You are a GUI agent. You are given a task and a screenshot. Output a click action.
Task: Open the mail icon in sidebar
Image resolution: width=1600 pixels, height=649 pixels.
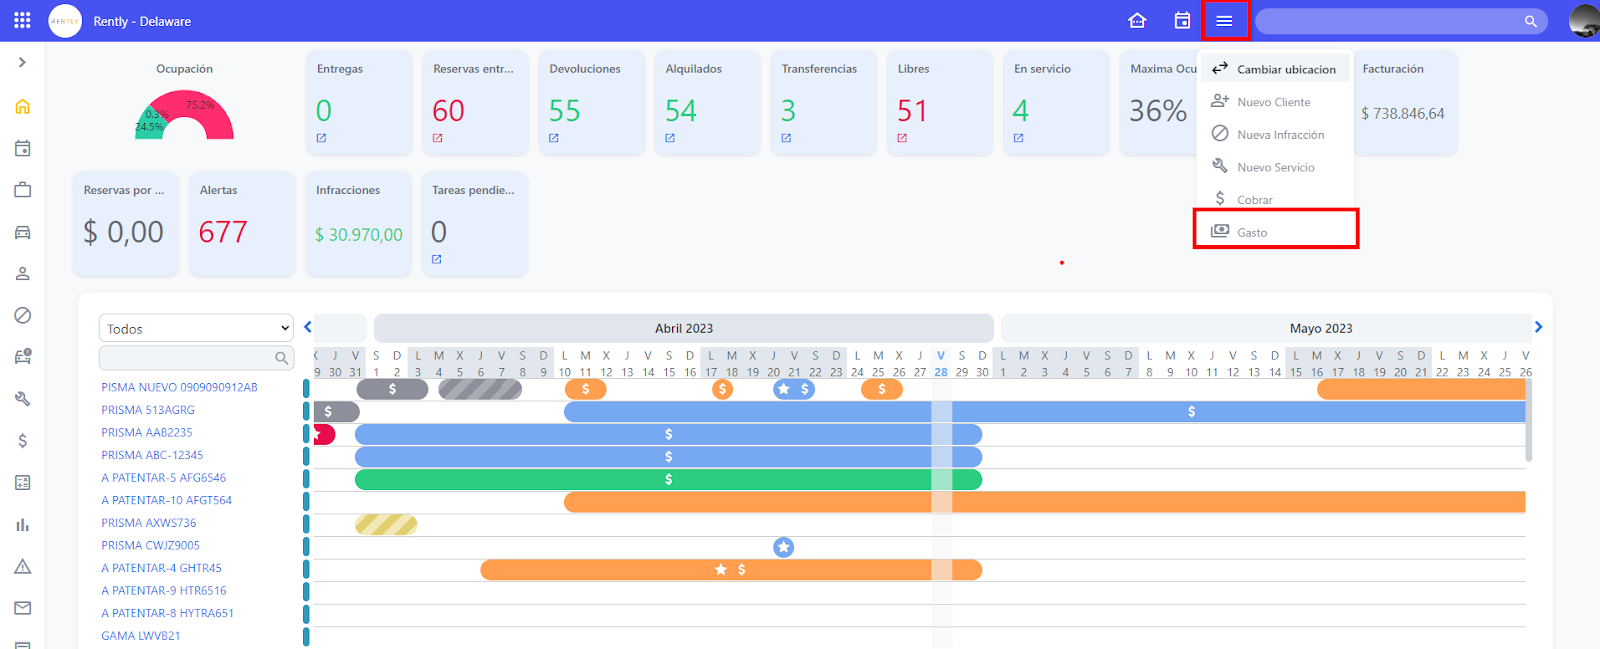click(x=23, y=608)
